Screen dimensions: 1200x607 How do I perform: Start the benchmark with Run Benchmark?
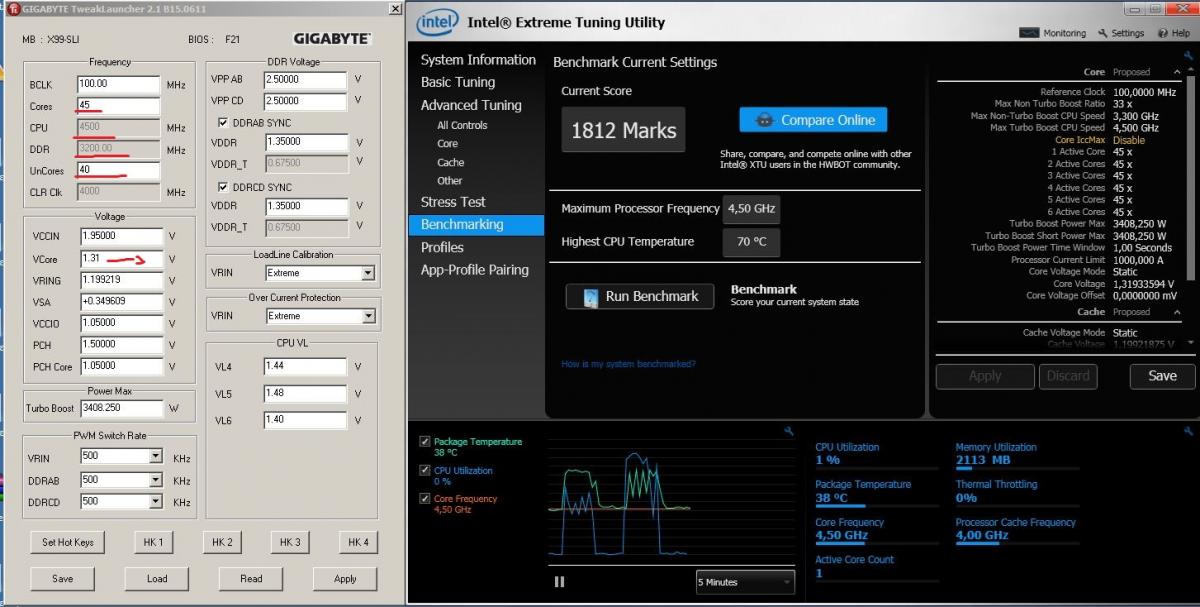[640, 297]
